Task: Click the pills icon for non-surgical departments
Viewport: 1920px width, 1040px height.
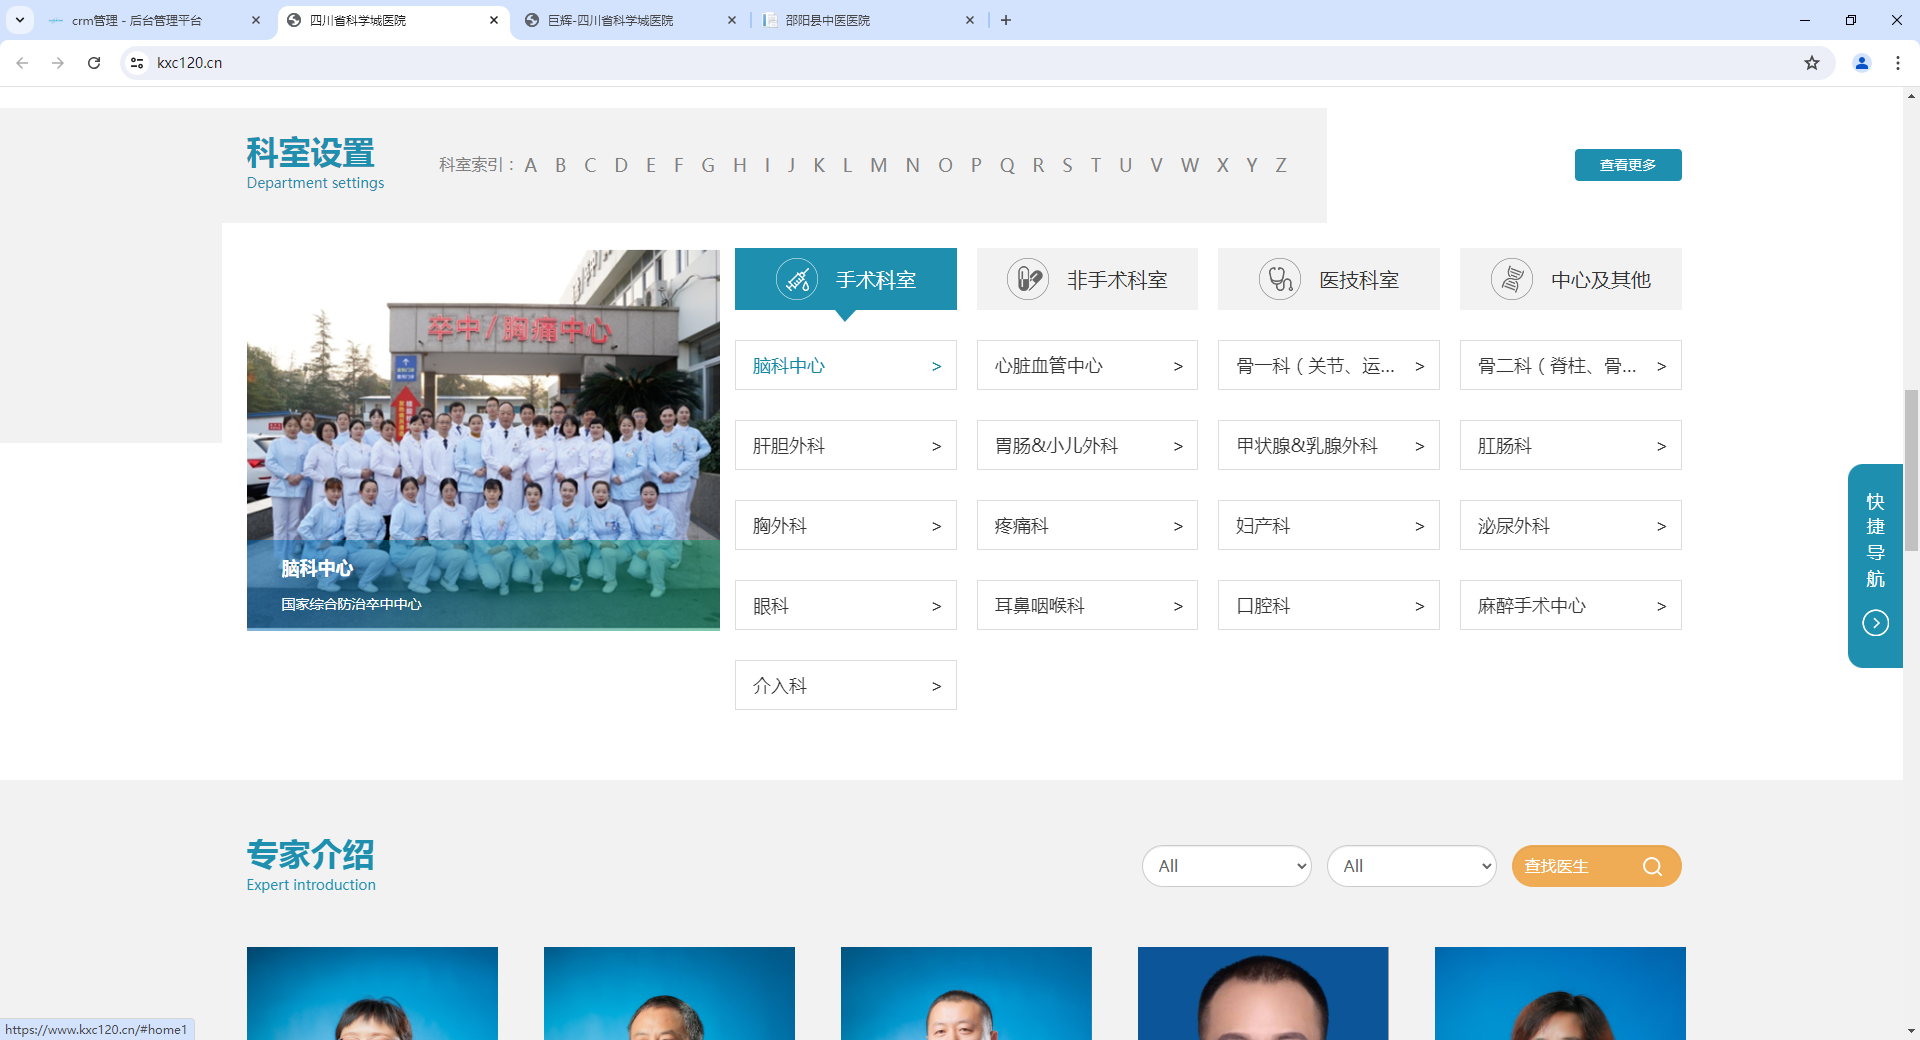Action: pos(1028,279)
